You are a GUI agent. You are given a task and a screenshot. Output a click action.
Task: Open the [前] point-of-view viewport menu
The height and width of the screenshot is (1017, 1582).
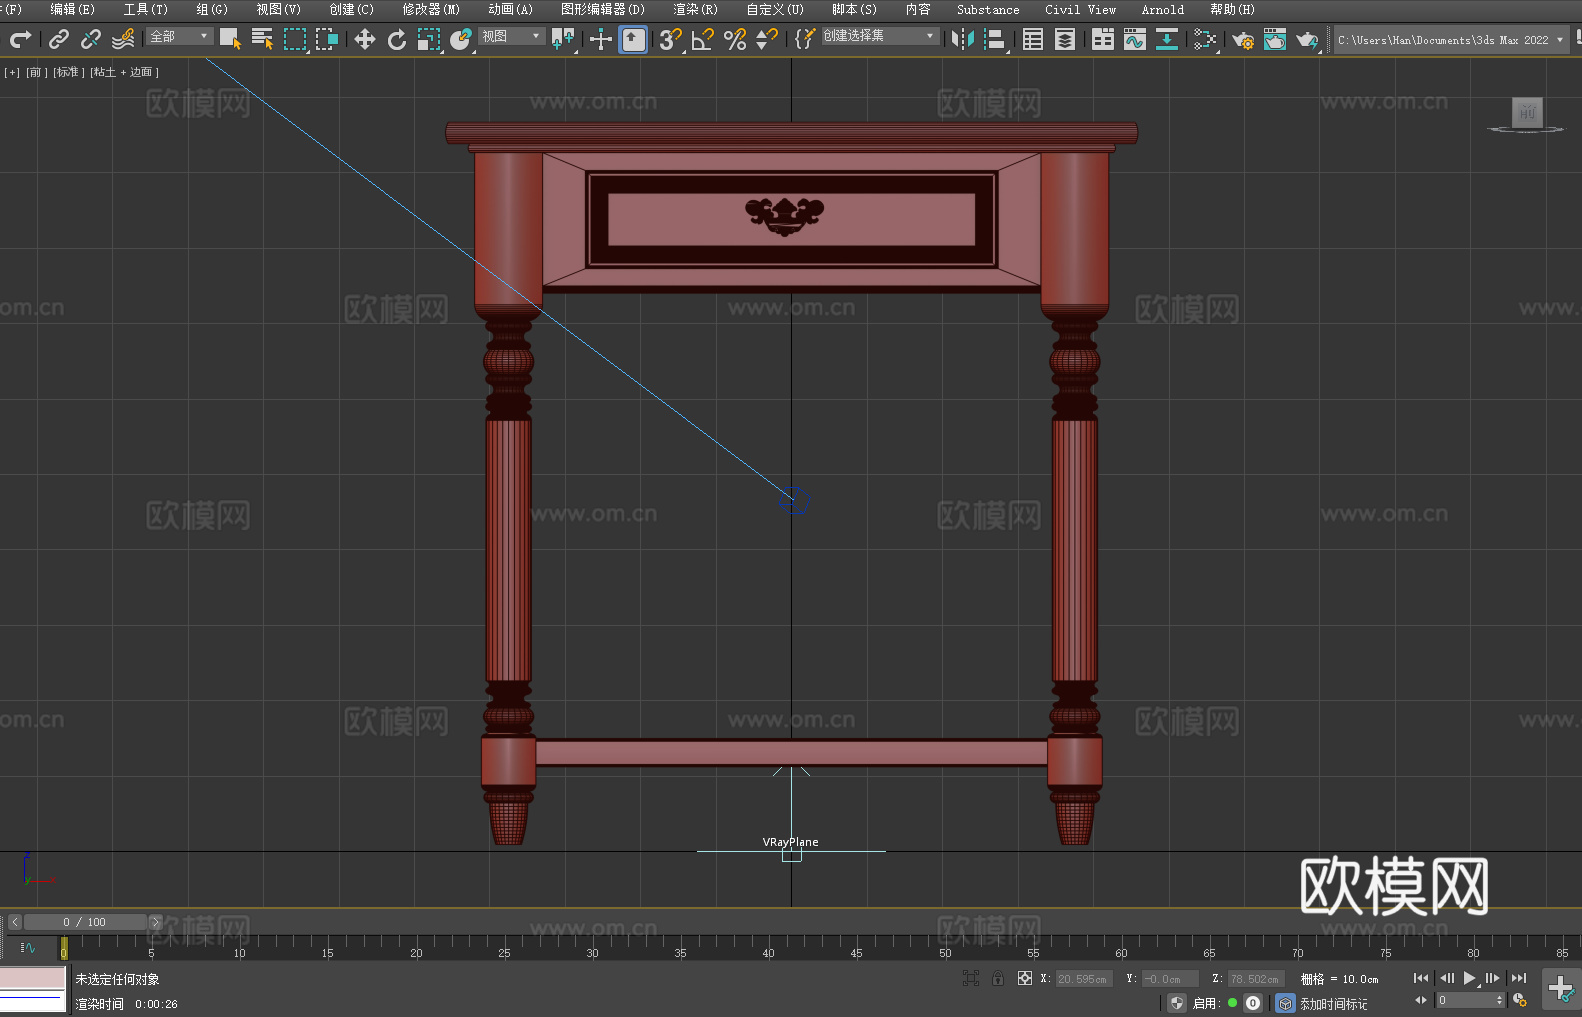37,72
